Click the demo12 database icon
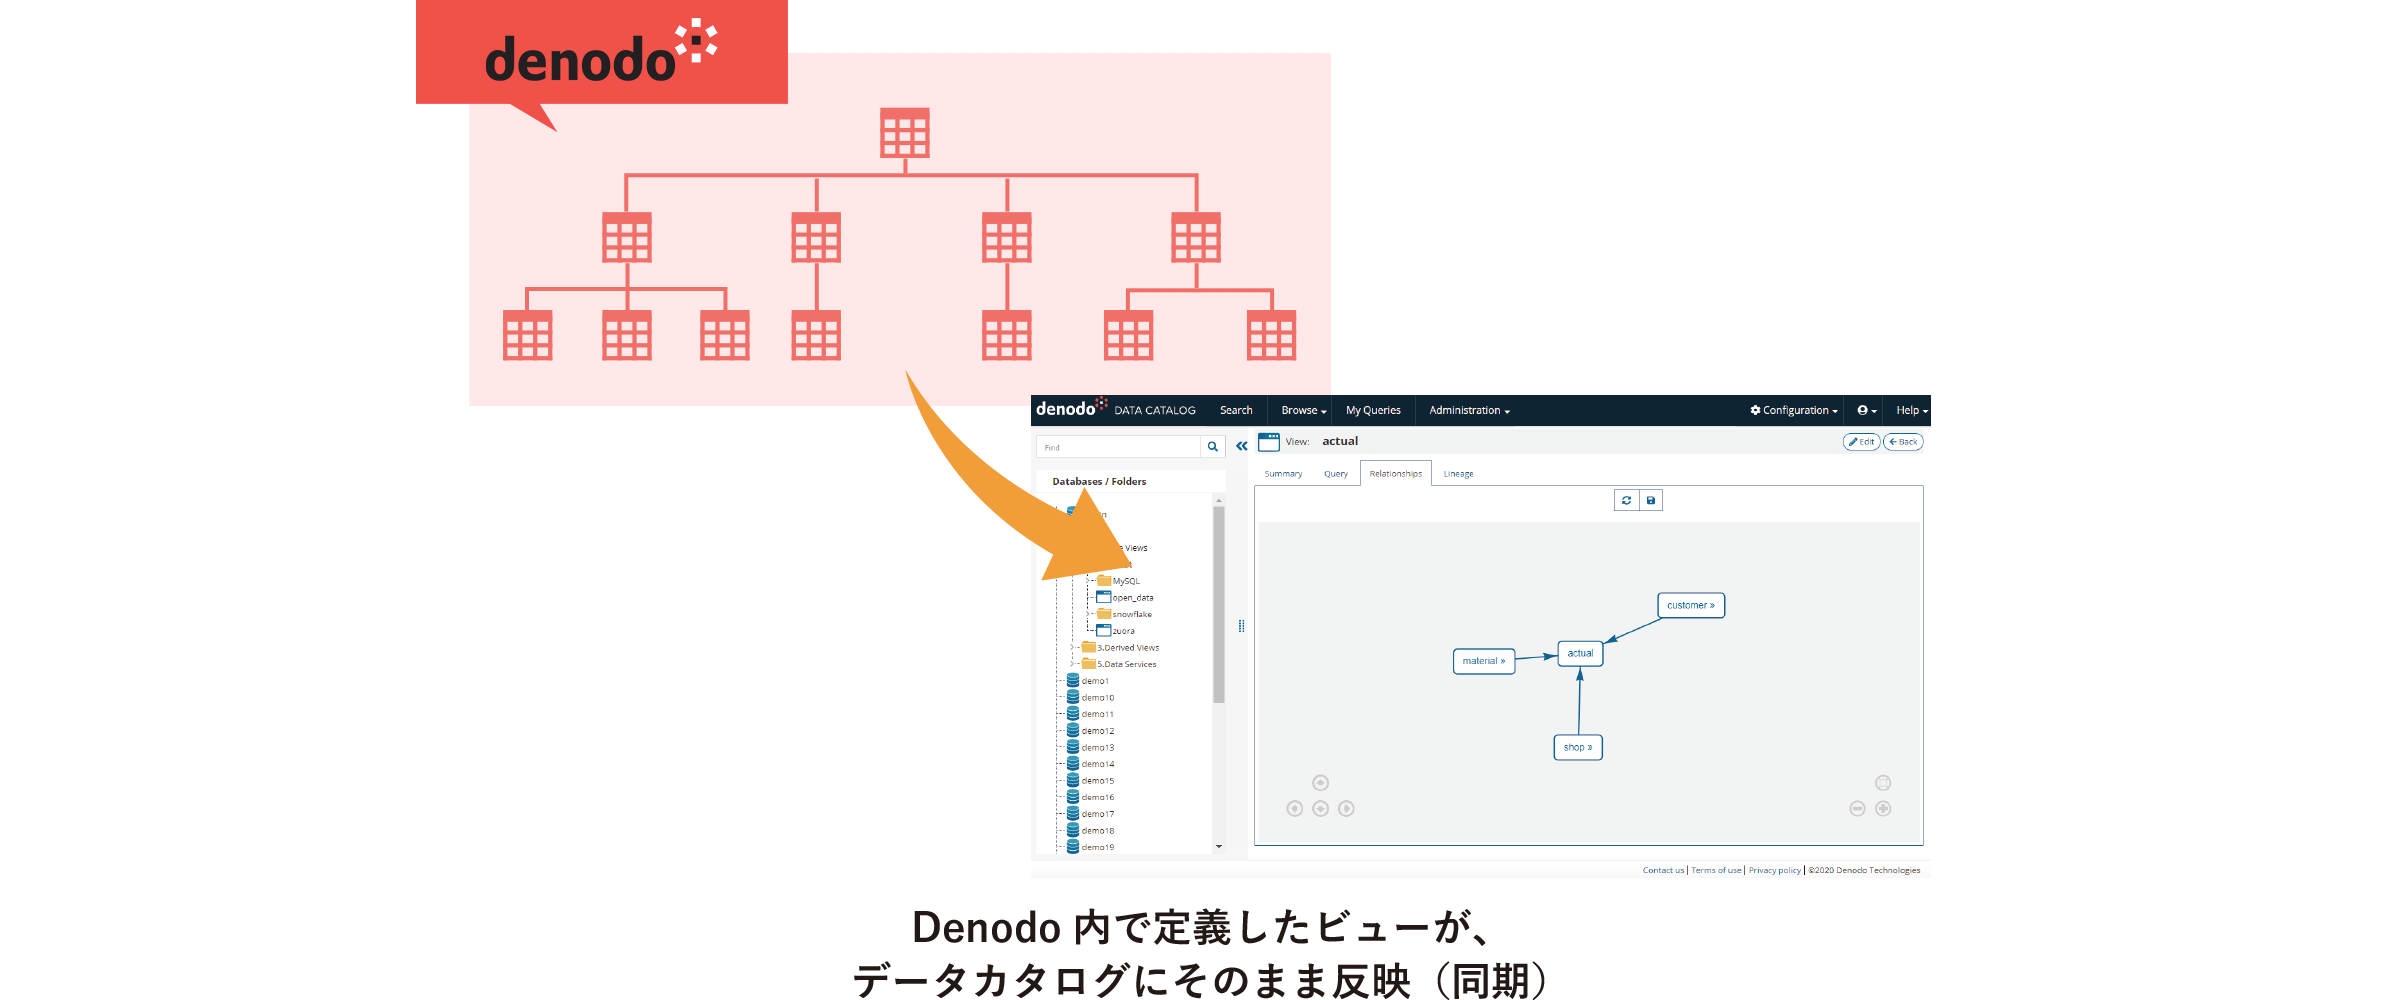Screen dimensions: 2400x1000 pyautogui.click(x=1073, y=730)
